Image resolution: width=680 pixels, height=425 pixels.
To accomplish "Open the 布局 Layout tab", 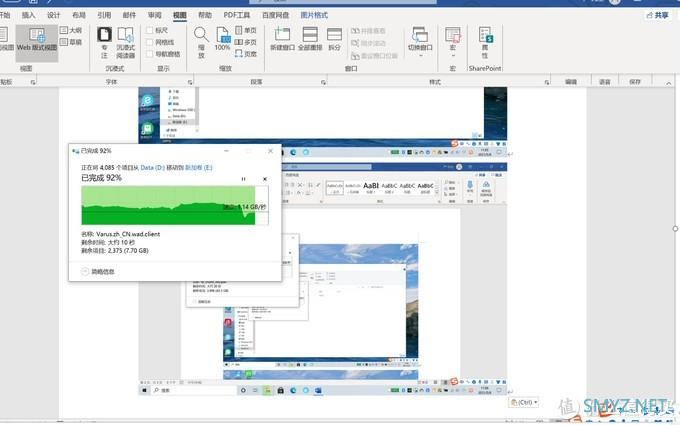I will coord(78,15).
